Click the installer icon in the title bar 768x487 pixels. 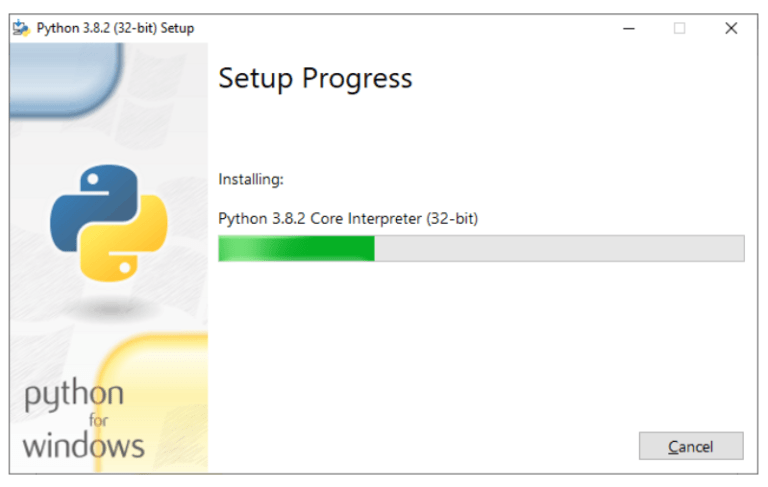tap(21, 28)
